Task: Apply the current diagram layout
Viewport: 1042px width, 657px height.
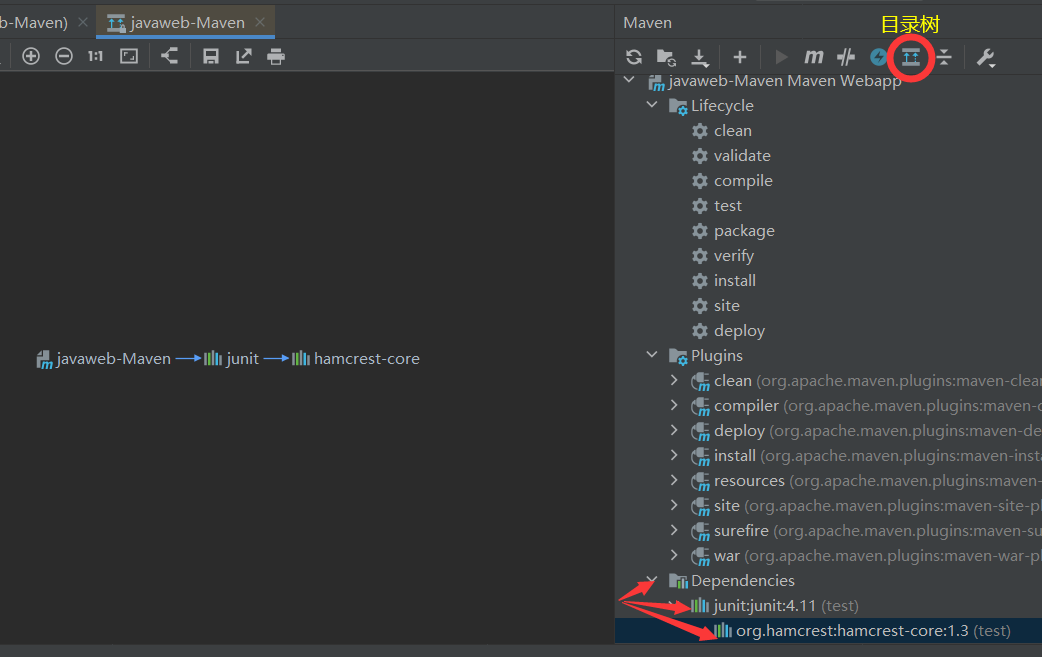Action: tap(169, 56)
